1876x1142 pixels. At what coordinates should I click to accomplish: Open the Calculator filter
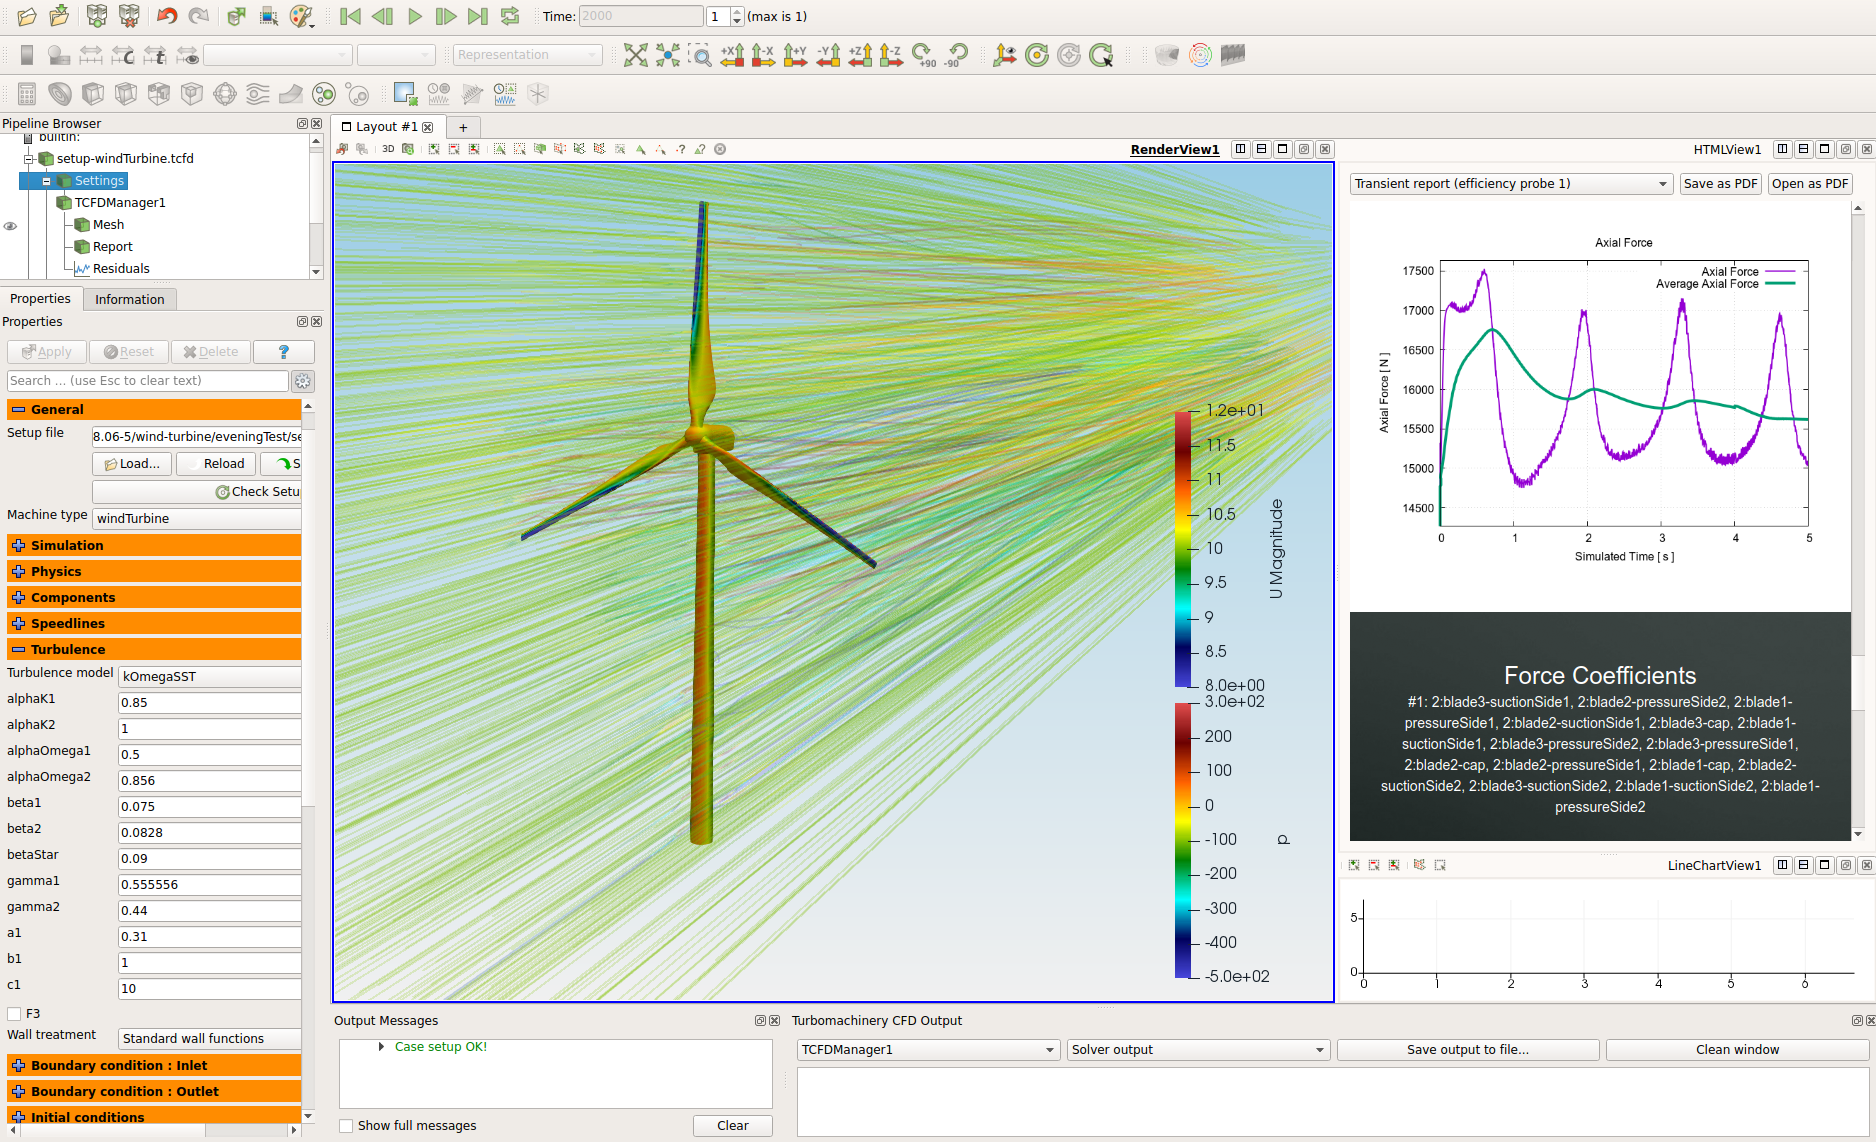tap(26, 93)
